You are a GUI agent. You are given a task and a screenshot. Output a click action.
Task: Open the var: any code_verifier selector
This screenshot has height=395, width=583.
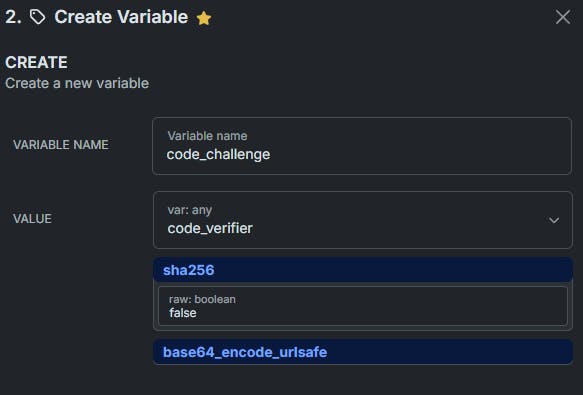click(363, 220)
